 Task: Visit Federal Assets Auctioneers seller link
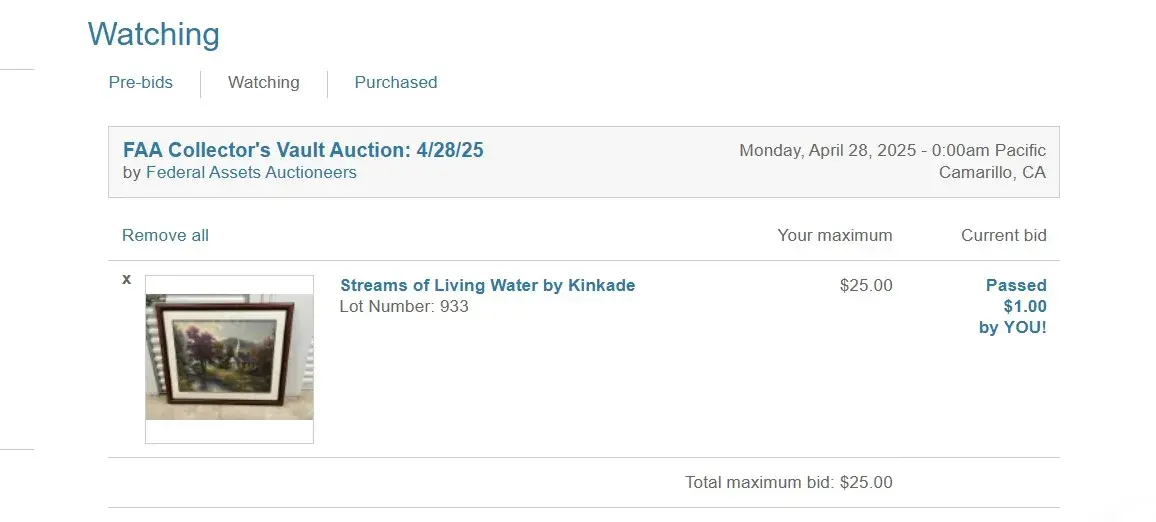click(251, 172)
